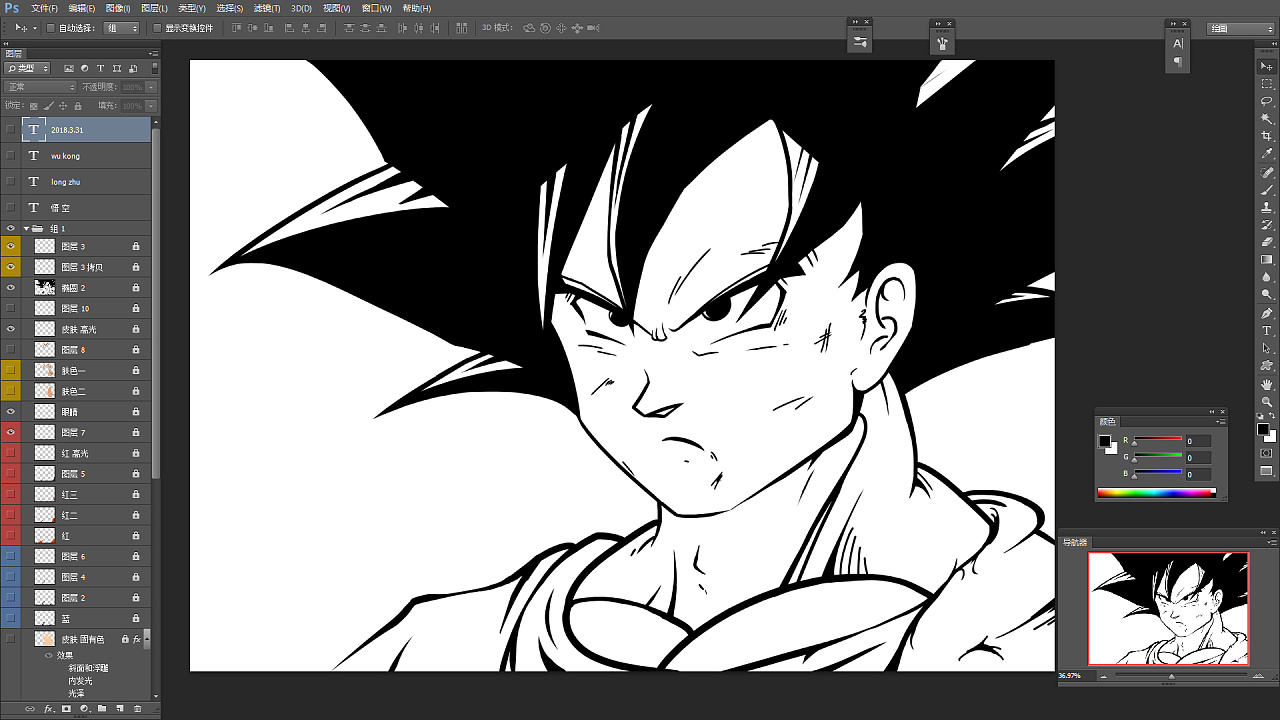Screen dimensions: 1280x720
Task: Open the fill 填充 dropdown arrow
Action: click(x=151, y=105)
